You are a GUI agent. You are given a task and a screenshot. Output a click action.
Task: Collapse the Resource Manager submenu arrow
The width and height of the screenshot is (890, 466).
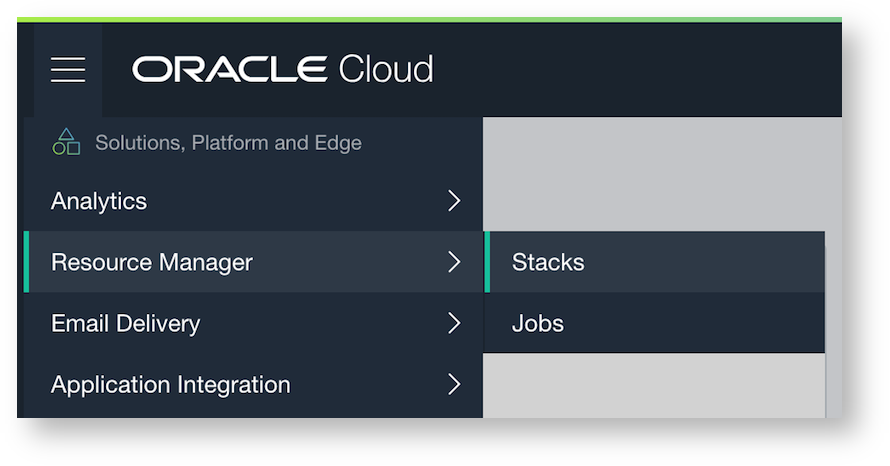click(454, 262)
